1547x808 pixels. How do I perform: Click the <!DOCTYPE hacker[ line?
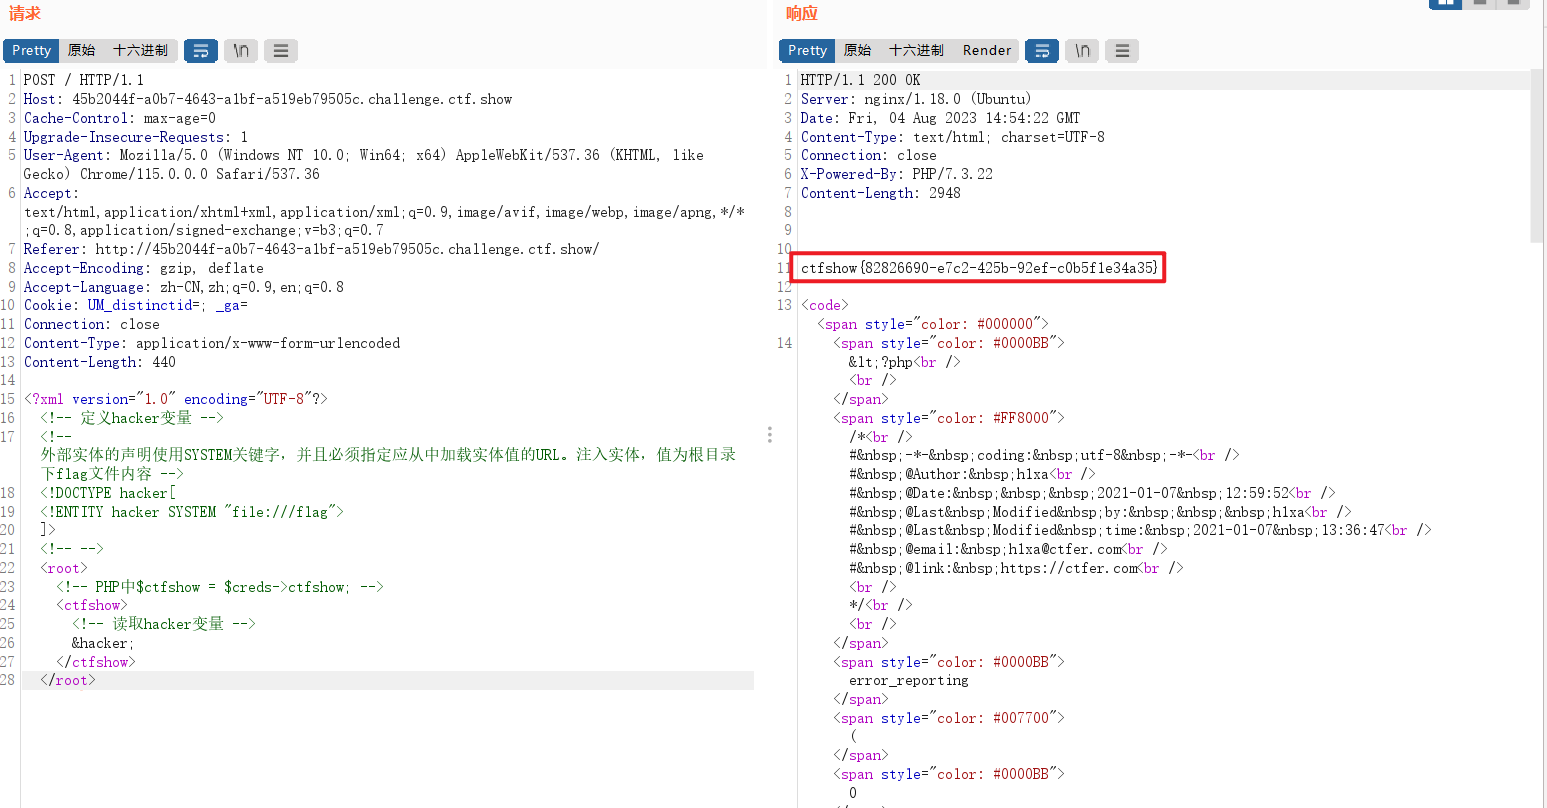[108, 493]
